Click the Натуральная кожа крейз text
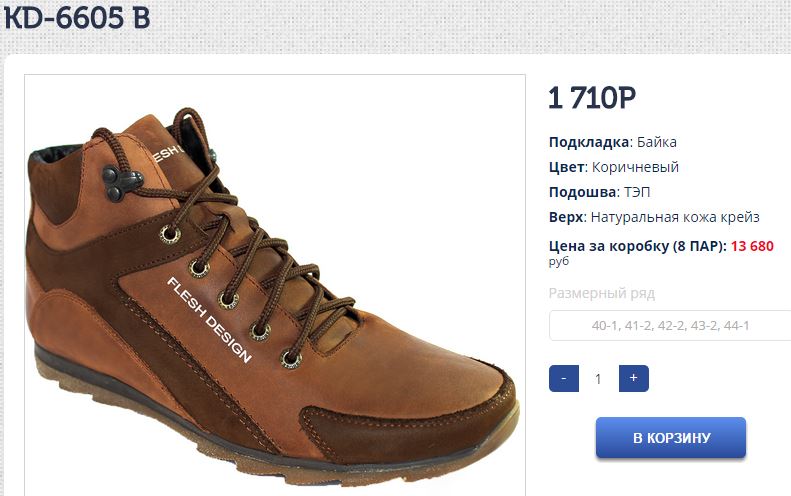 click(675, 217)
